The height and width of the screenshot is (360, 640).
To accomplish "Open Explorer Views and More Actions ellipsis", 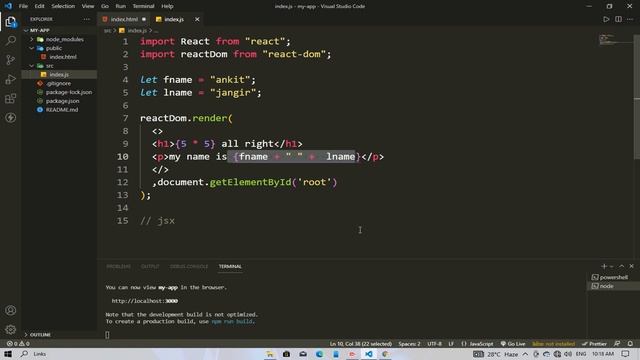I will tap(87, 19).
